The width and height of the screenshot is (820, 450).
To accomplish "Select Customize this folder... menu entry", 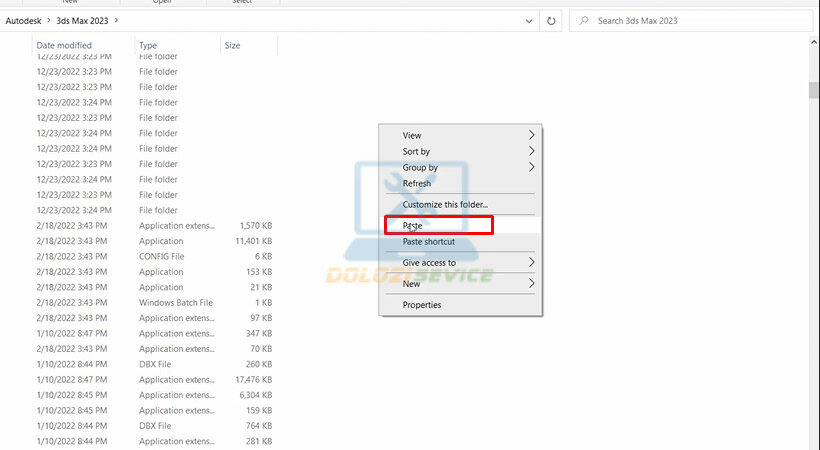I will 460,205.
